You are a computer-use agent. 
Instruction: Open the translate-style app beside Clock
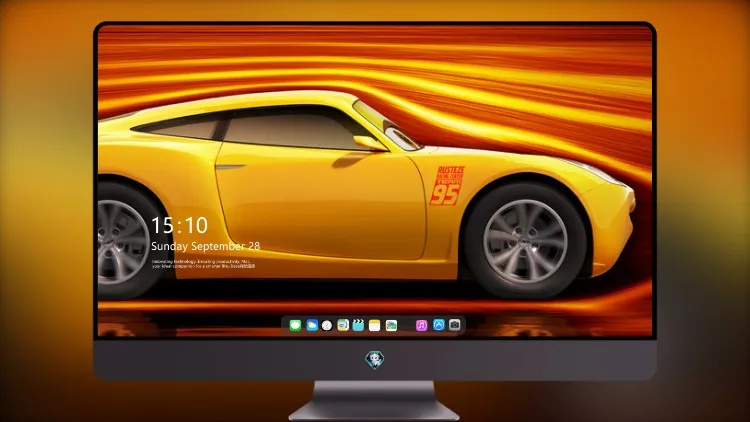[343, 325]
